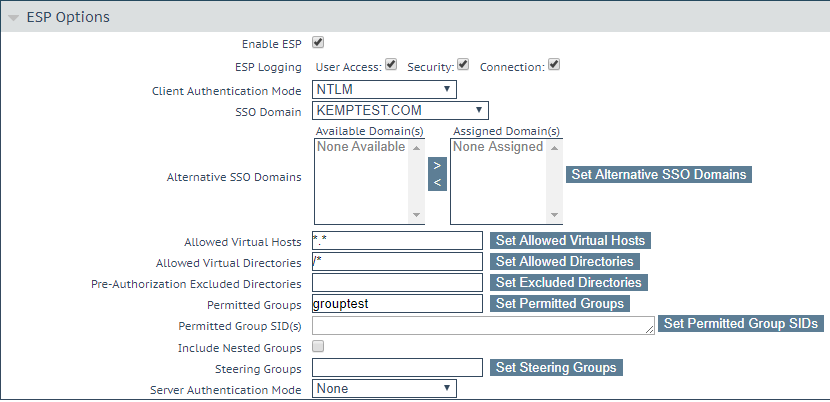The width and height of the screenshot is (830, 402).
Task: Click Set Steering Groups button
Action: click(x=556, y=368)
